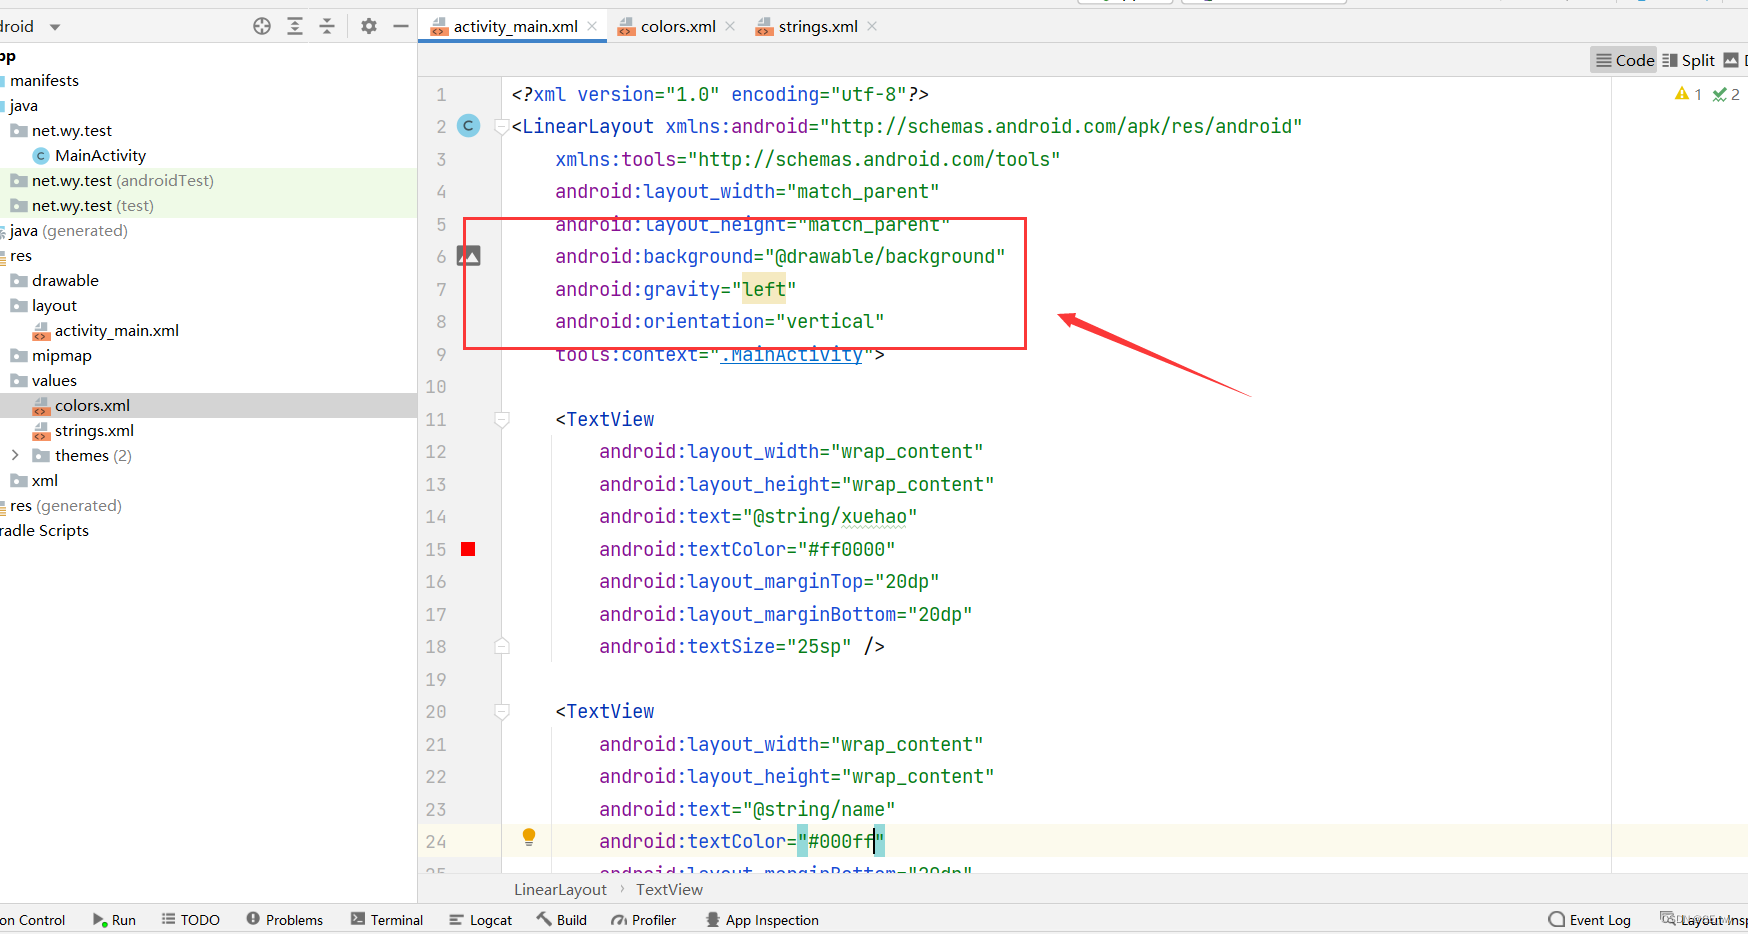Click the yellow lightbulb quick-fix icon on line 24

pos(529,837)
